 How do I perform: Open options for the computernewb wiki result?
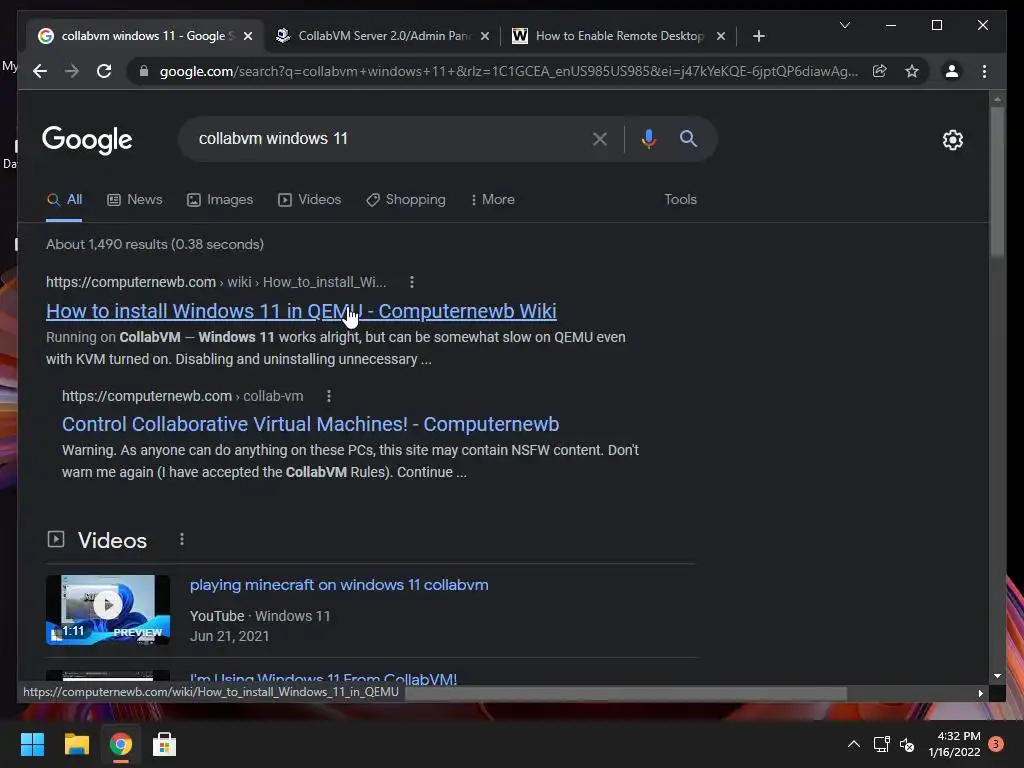pyautogui.click(x=411, y=282)
